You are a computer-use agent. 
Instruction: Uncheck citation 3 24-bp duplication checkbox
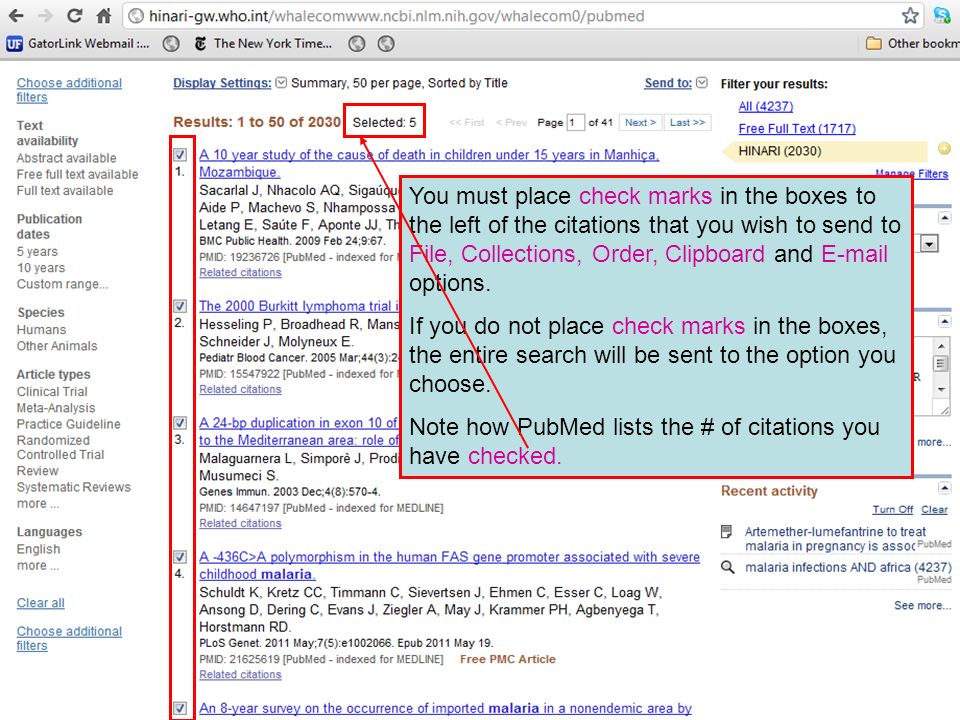click(x=180, y=422)
